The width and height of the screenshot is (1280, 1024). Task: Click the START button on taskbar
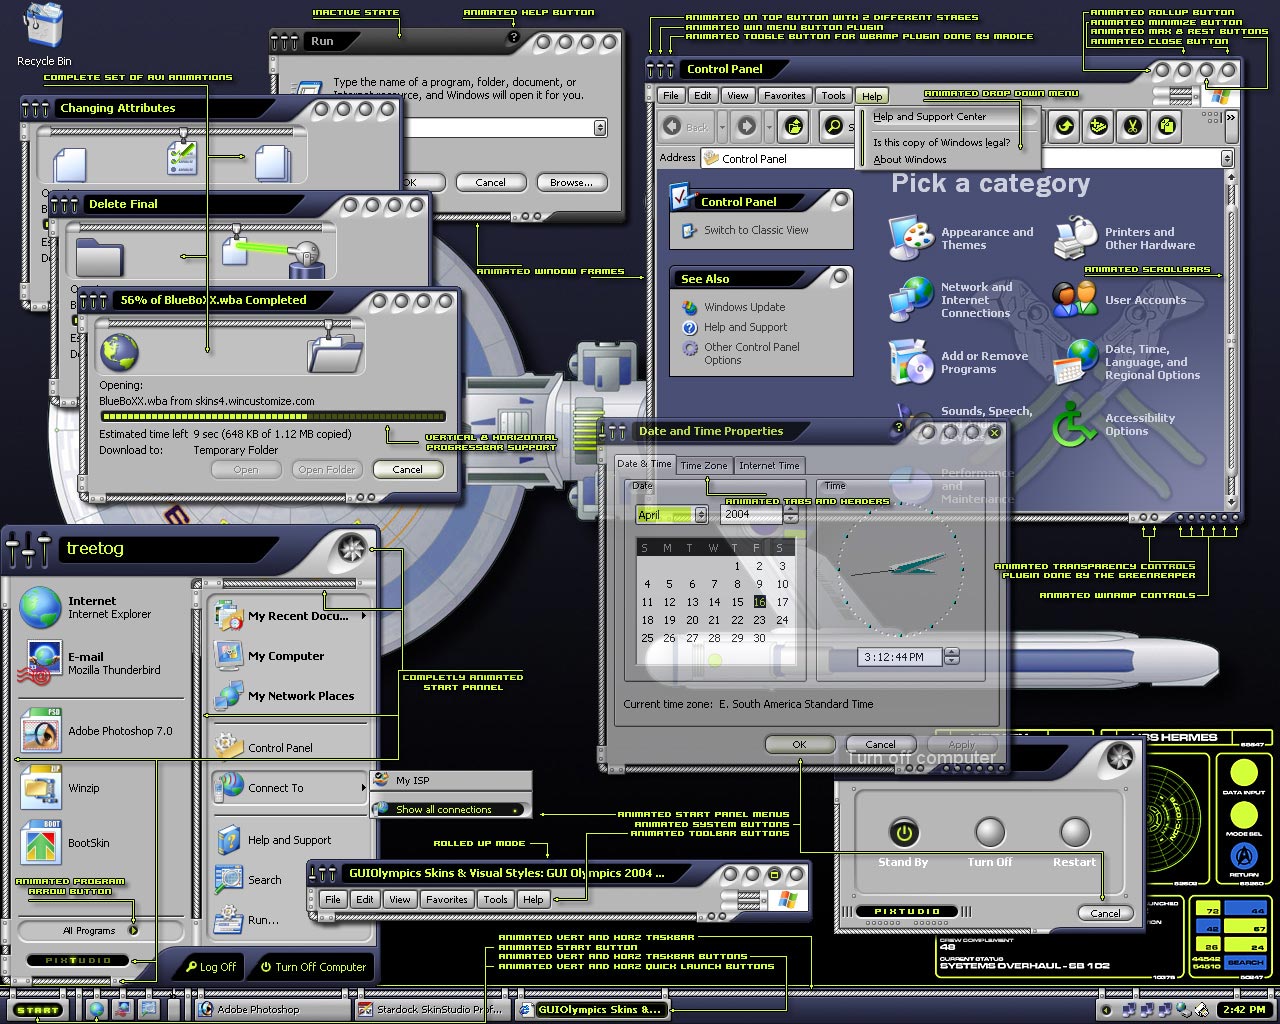click(38, 1010)
